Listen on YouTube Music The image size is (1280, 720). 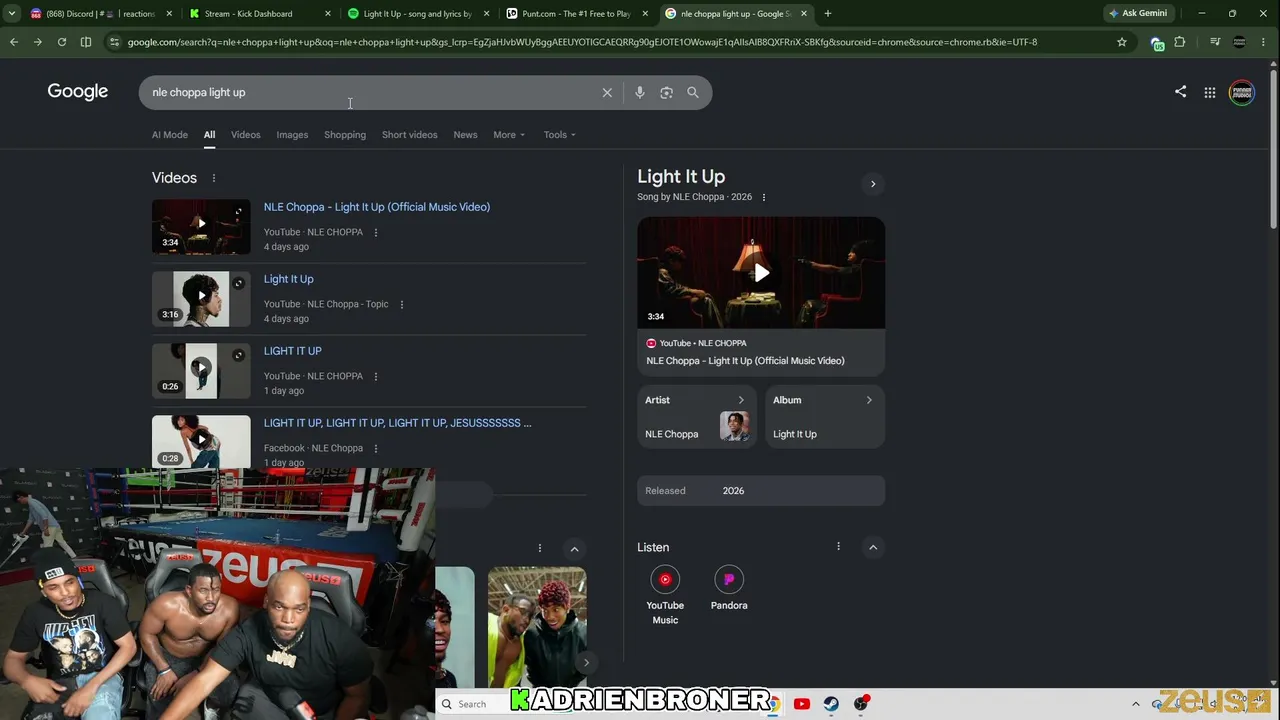[665, 596]
